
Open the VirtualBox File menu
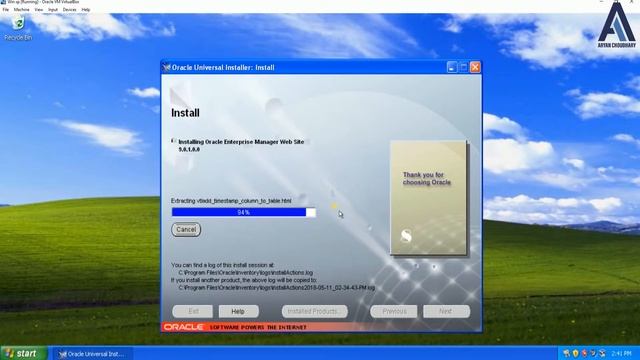pos(6,9)
